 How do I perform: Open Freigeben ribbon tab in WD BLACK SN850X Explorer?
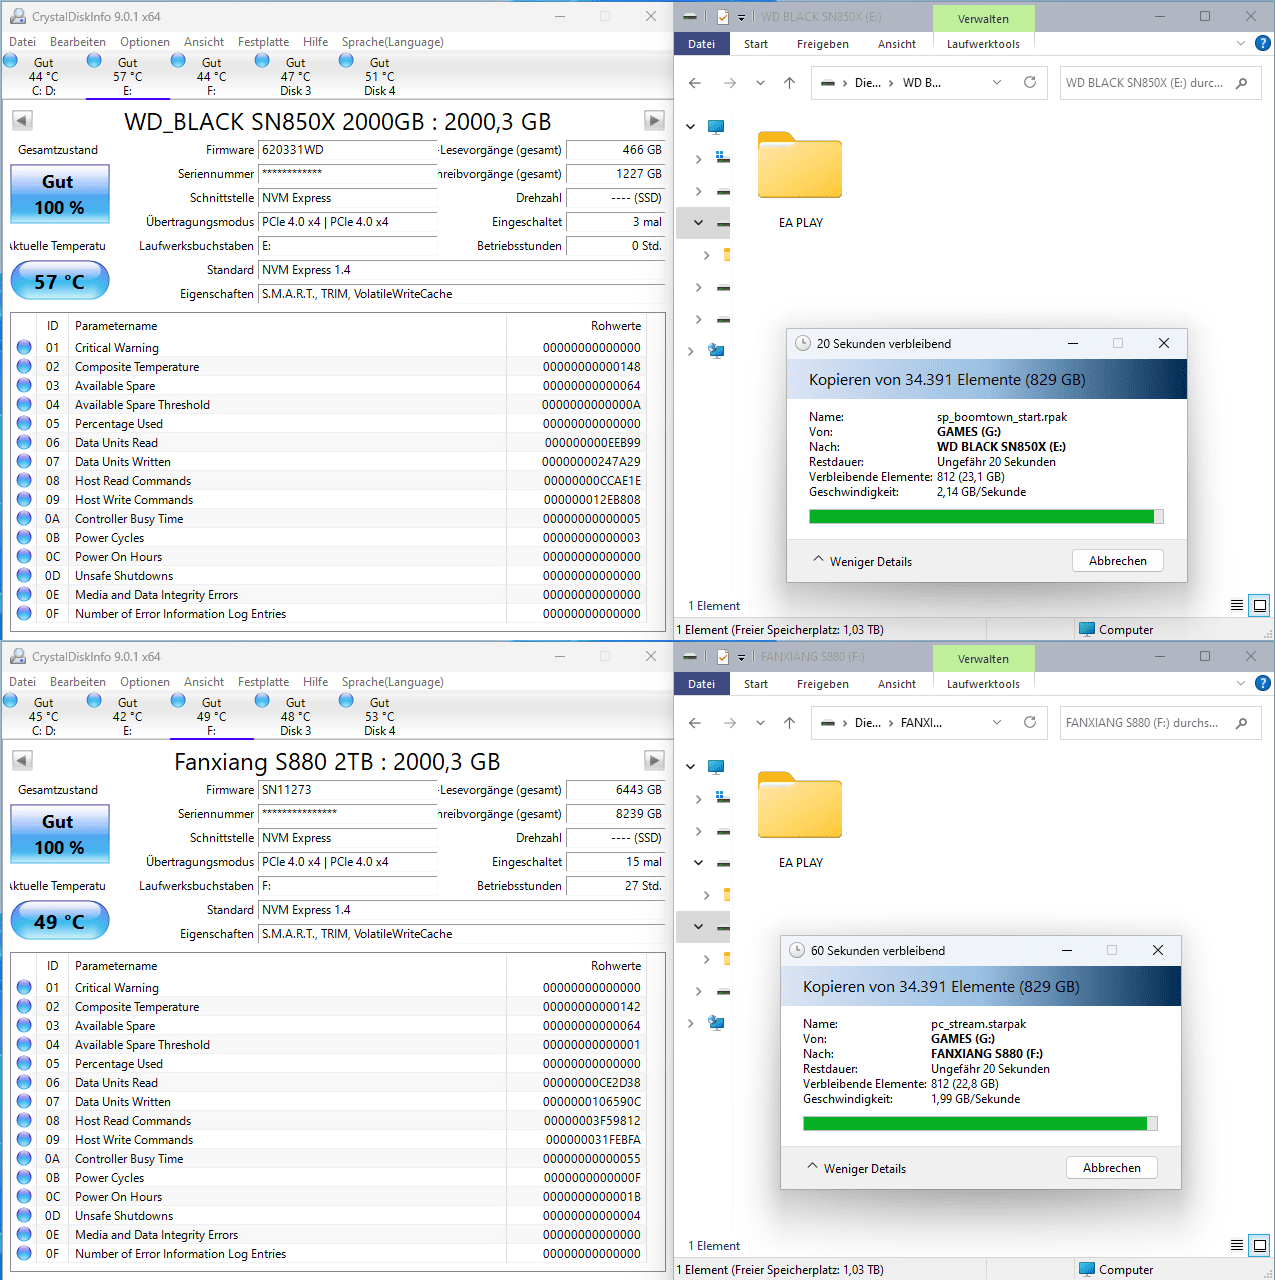tap(823, 44)
